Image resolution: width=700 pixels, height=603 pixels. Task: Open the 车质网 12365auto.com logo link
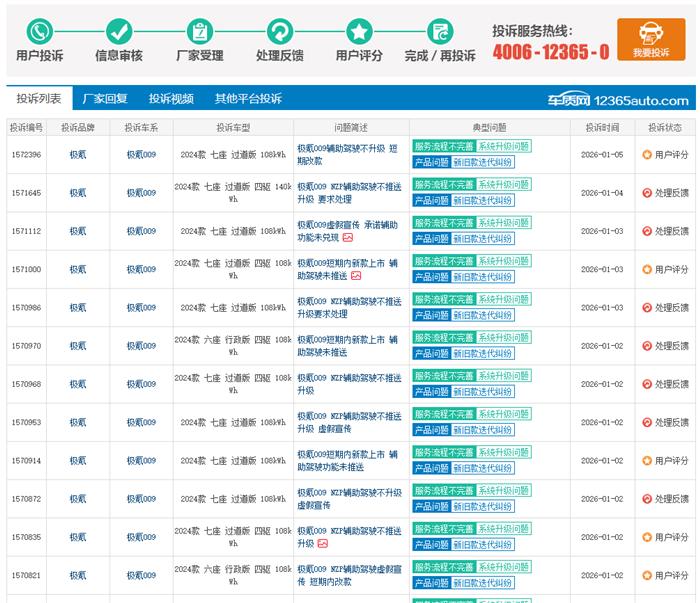click(x=617, y=100)
